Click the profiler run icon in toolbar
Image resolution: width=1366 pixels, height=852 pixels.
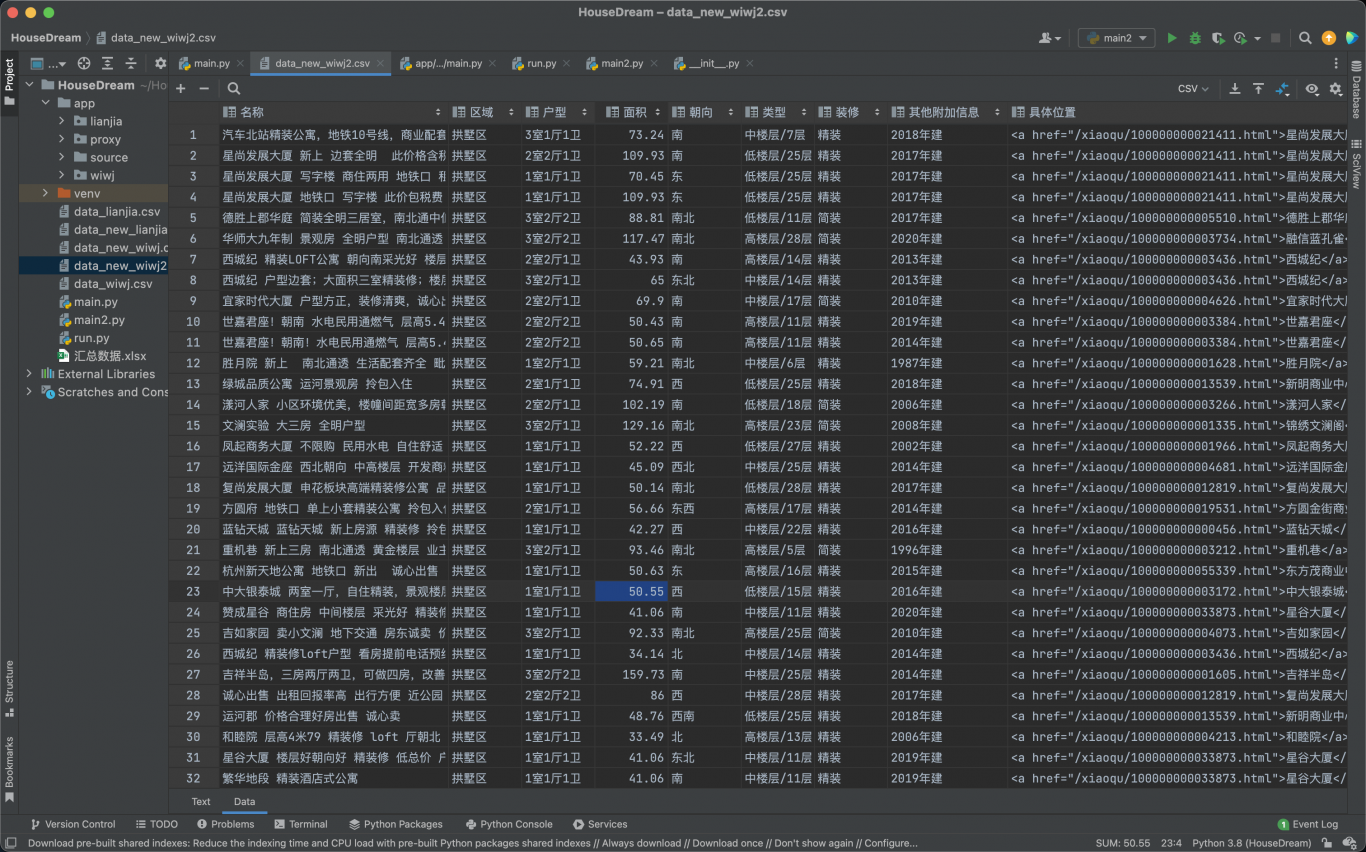pyautogui.click(x=1241, y=38)
